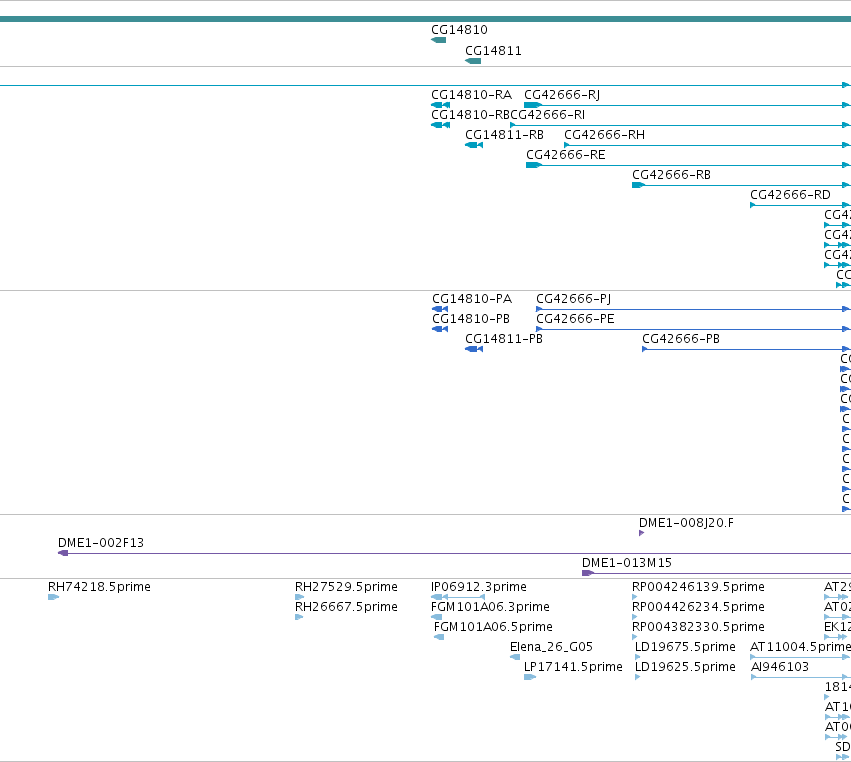Click the DME1-013M15 clone start block
The image size is (851, 762).
click(588, 573)
